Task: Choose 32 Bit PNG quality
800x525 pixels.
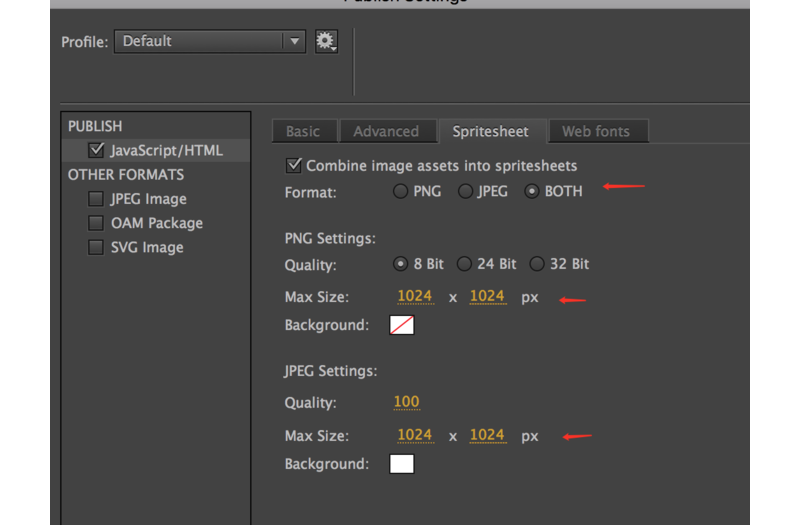Action: 537,264
